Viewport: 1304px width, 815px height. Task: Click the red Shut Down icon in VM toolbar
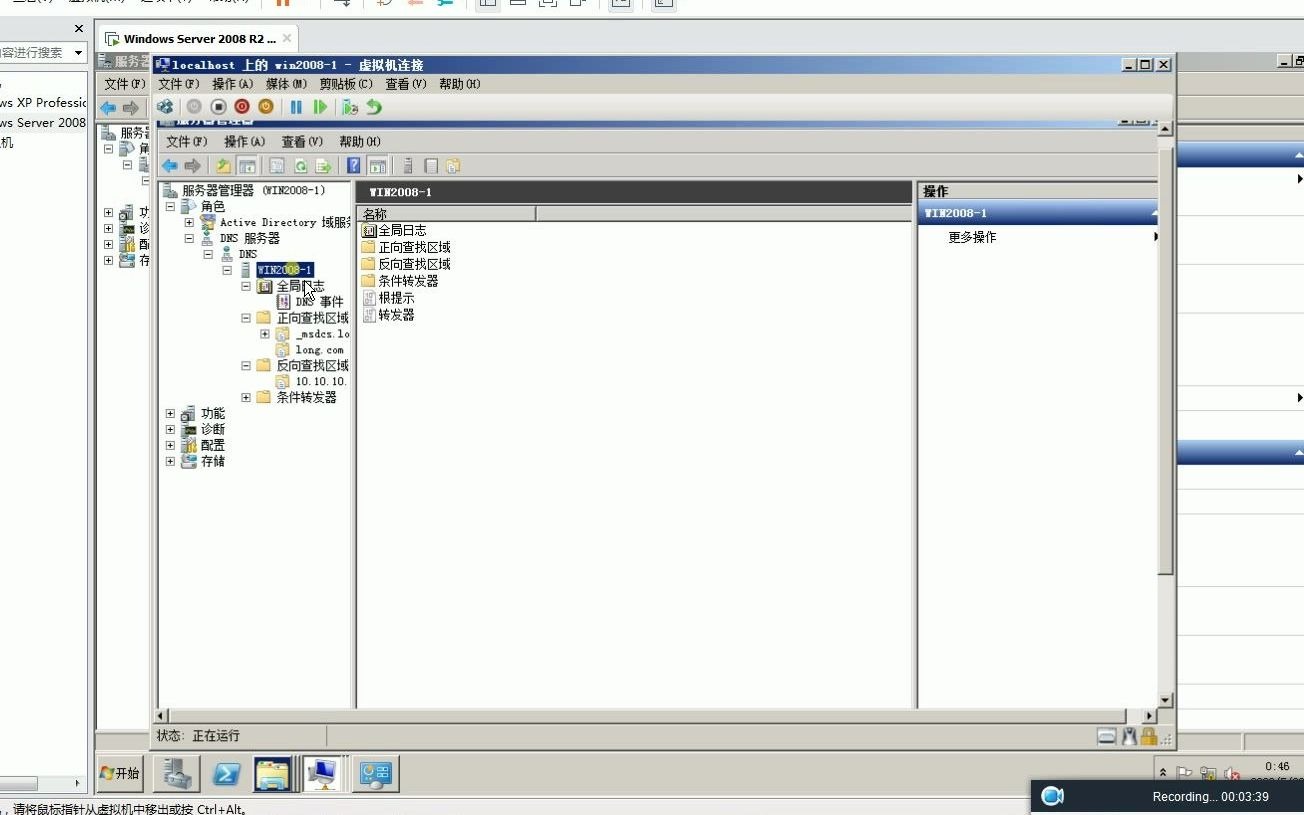tap(242, 106)
